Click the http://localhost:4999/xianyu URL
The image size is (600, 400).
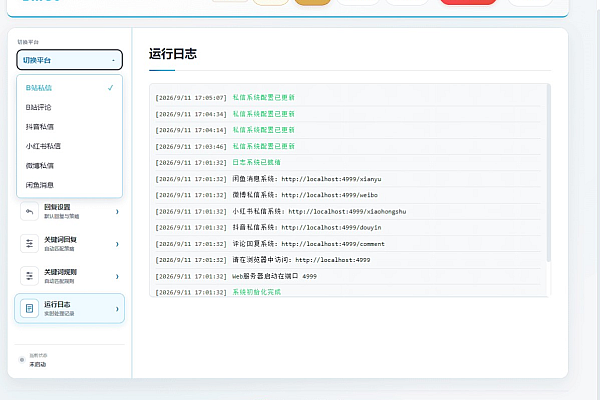pos(331,179)
